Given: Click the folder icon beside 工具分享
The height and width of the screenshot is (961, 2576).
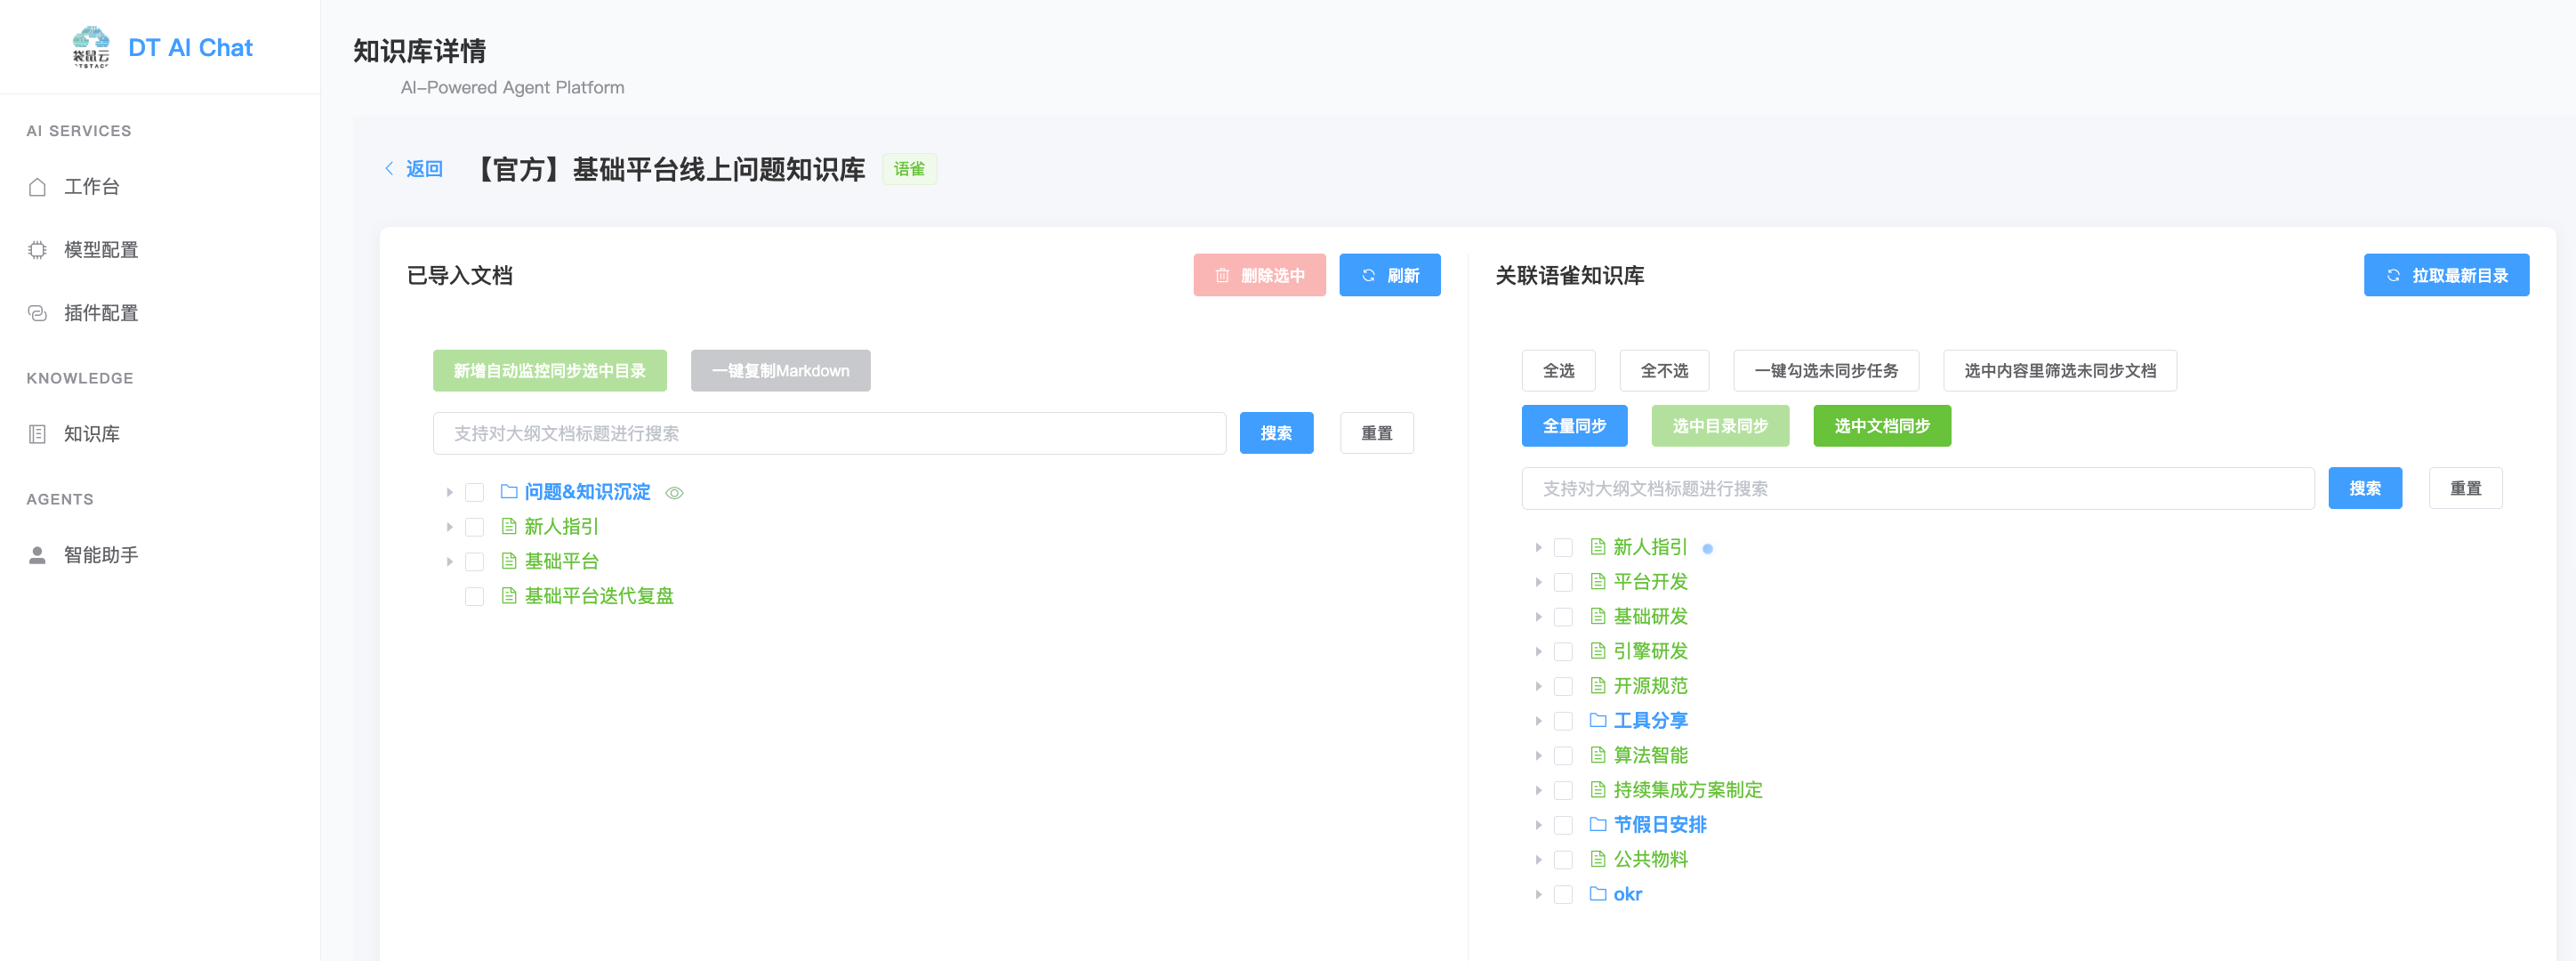Looking at the screenshot, I should click(1597, 720).
